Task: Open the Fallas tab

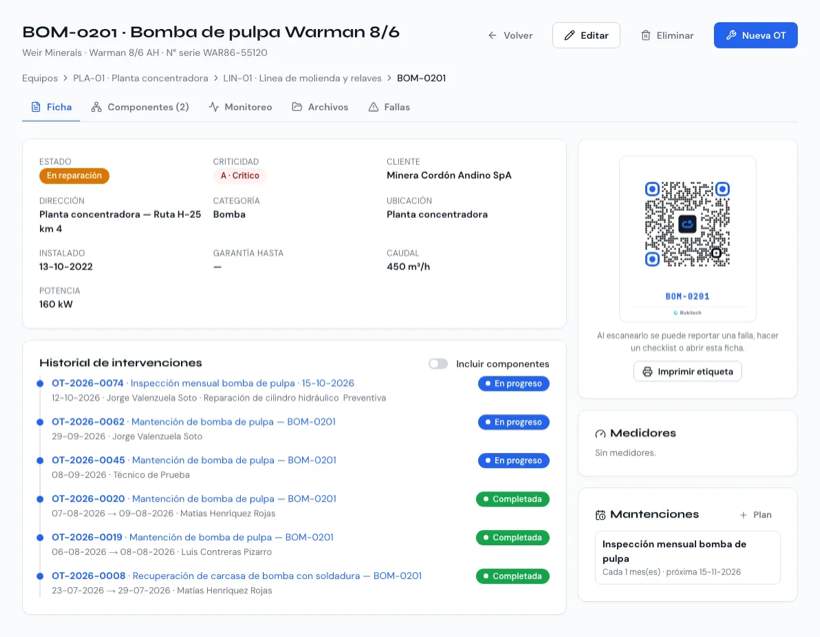Action: click(389, 107)
